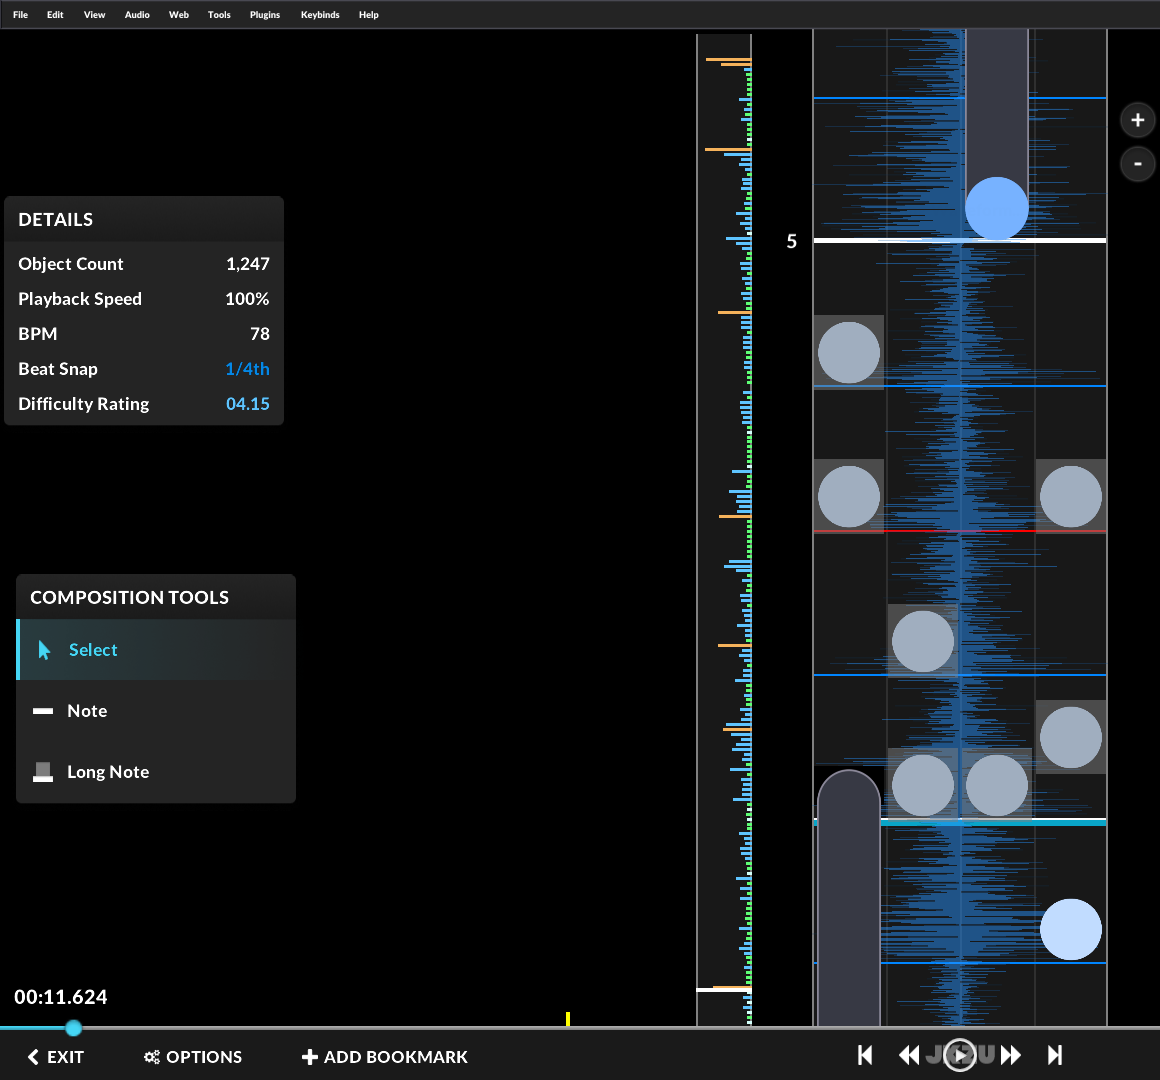The height and width of the screenshot is (1080, 1160).
Task: Change the Beat Snap 1/4th value
Action: [x=247, y=369]
